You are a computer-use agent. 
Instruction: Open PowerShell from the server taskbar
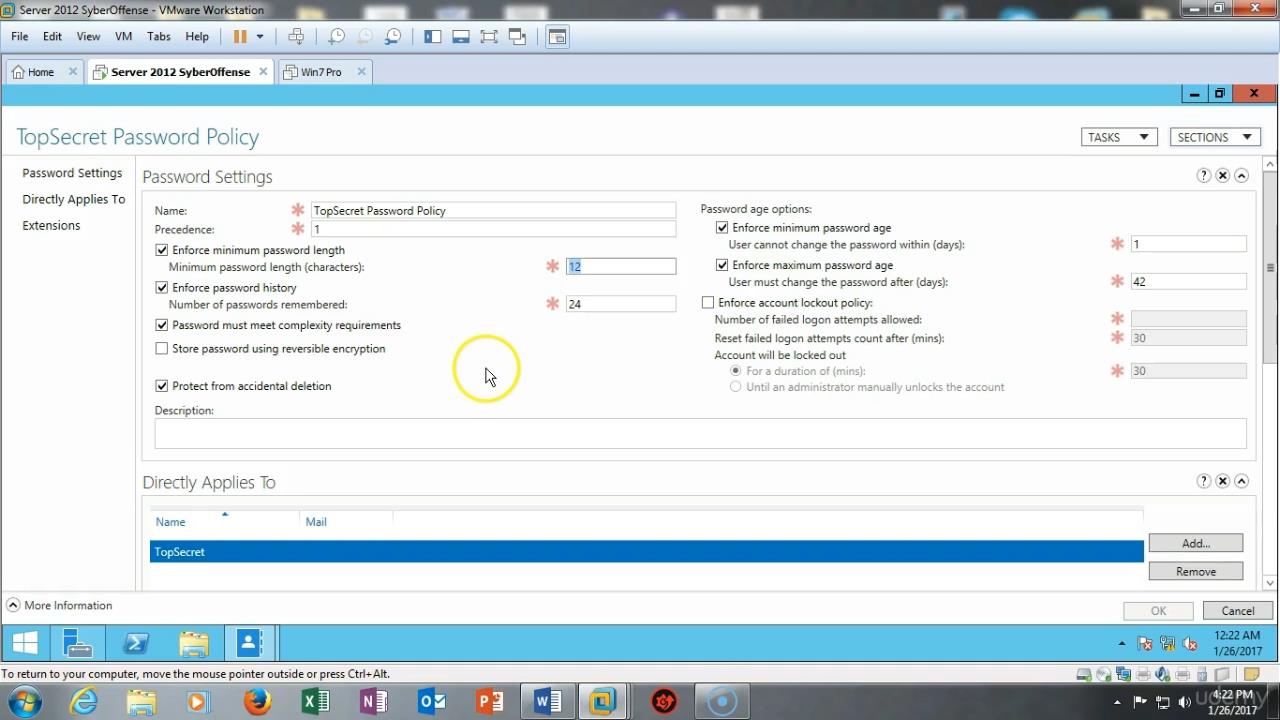pos(136,644)
